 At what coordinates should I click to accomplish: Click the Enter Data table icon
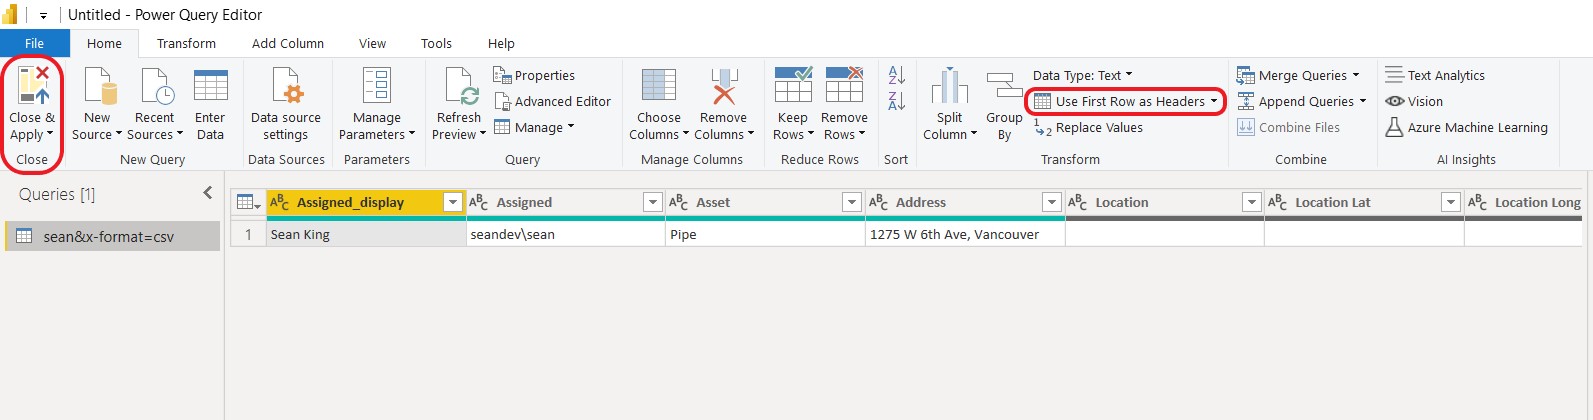coord(210,85)
